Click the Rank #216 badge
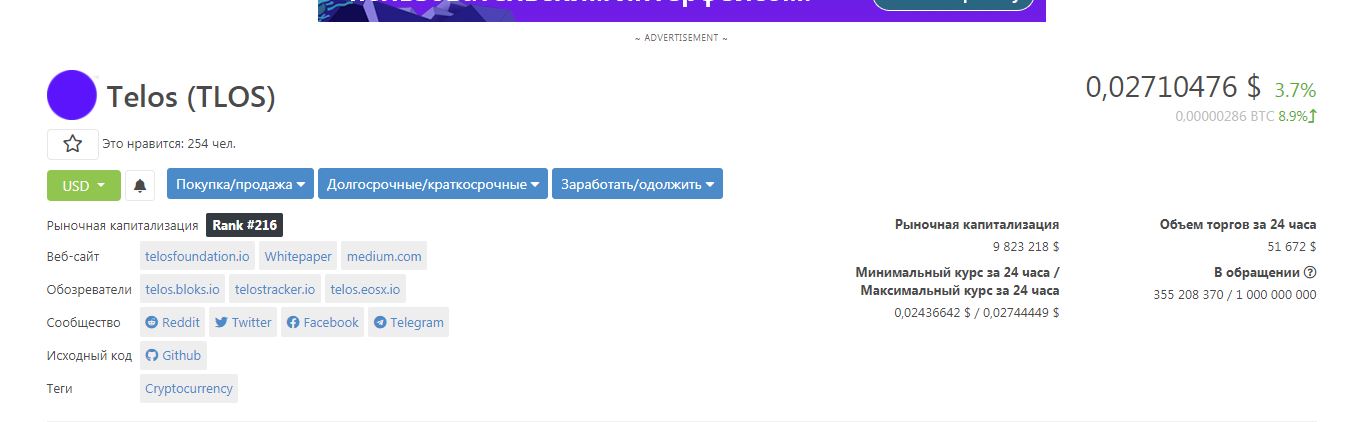 244,226
